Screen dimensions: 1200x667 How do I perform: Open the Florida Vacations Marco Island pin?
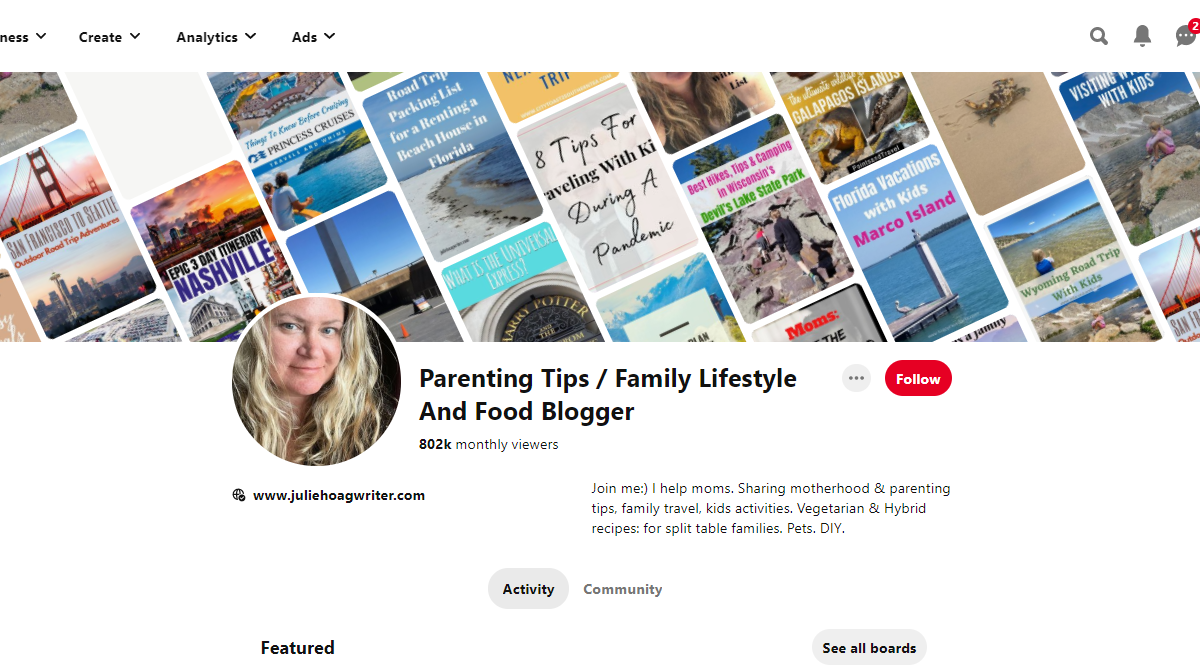tap(905, 243)
